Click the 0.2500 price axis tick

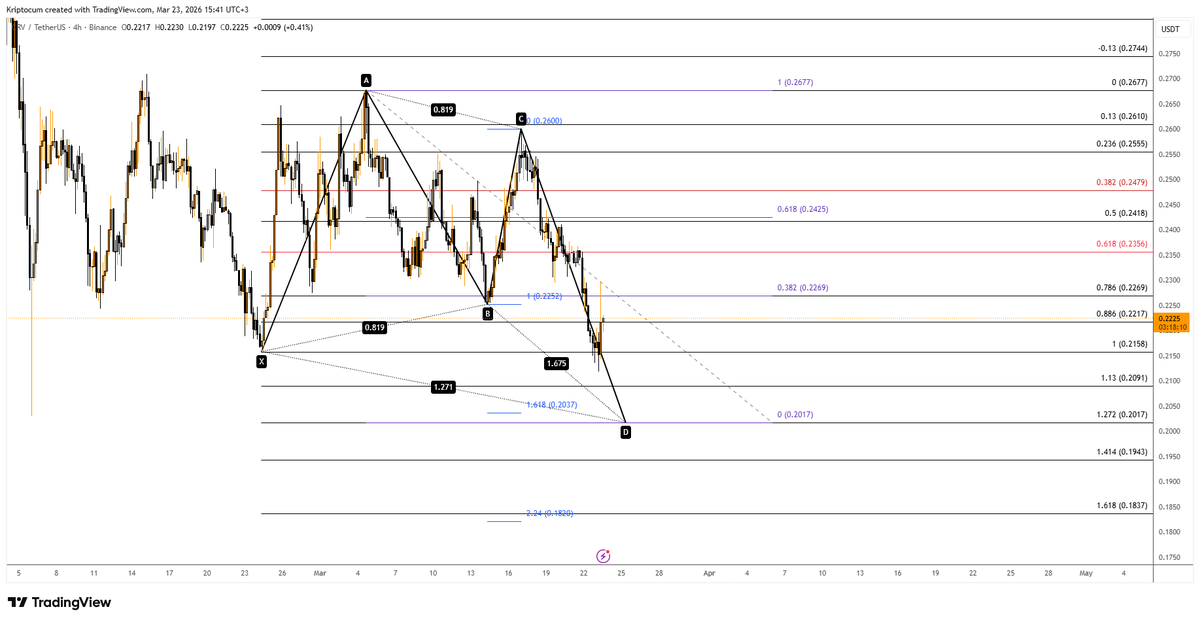(x=1172, y=180)
